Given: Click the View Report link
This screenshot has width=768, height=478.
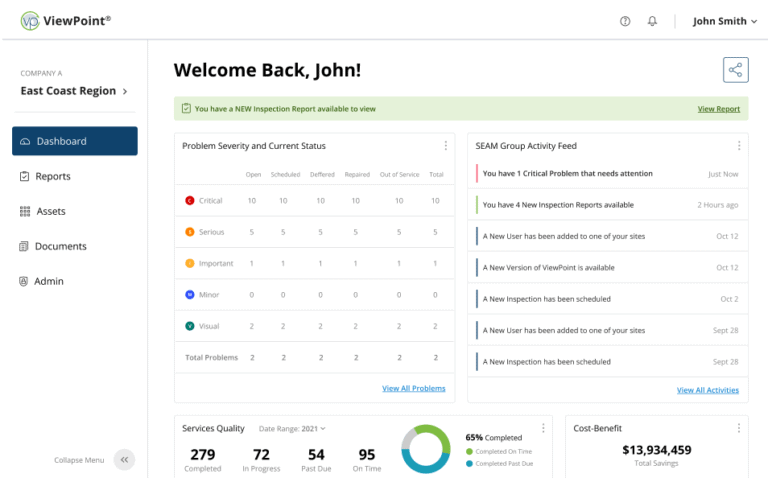Looking at the screenshot, I should 718,109.
